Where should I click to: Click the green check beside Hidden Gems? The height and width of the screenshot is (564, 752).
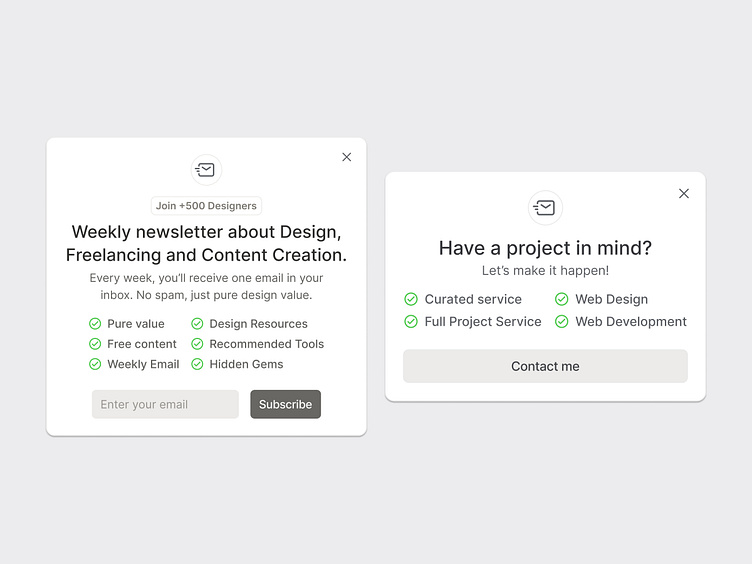(197, 364)
